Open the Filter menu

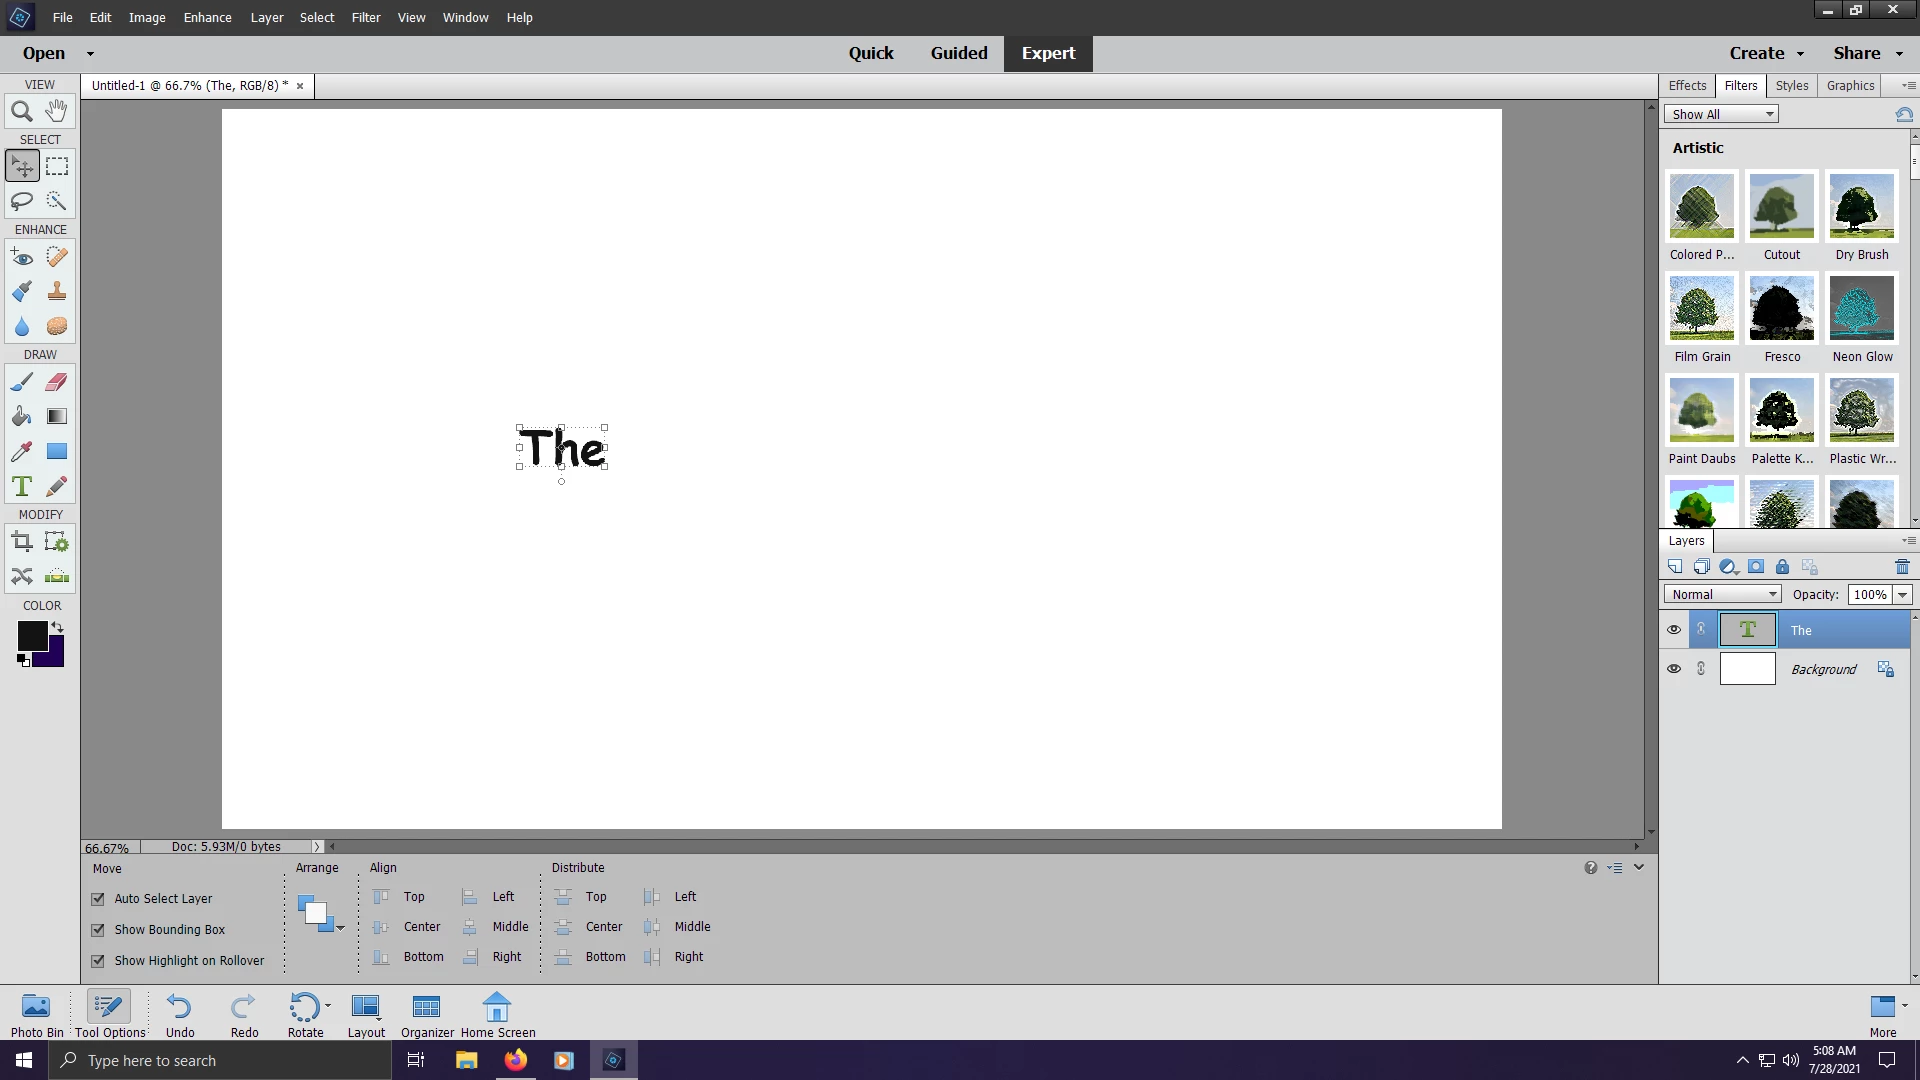click(365, 17)
